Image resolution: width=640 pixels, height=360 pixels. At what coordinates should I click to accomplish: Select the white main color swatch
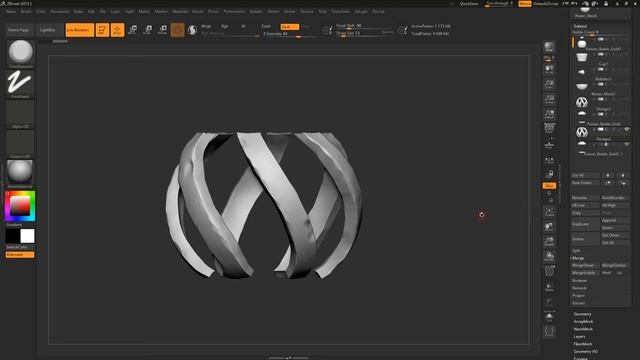(27, 236)
